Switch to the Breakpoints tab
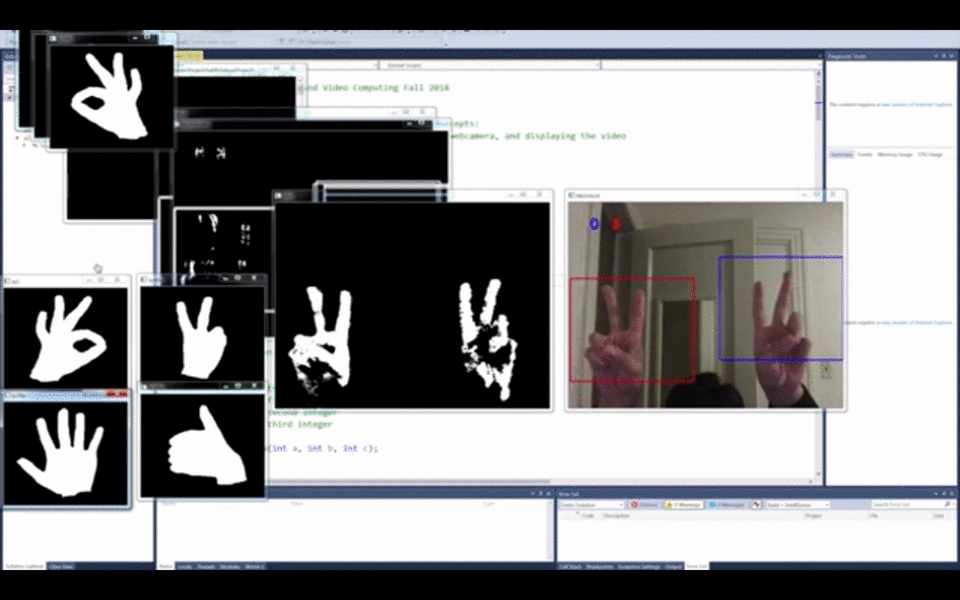960x600 pixels. tap(599, 566)
